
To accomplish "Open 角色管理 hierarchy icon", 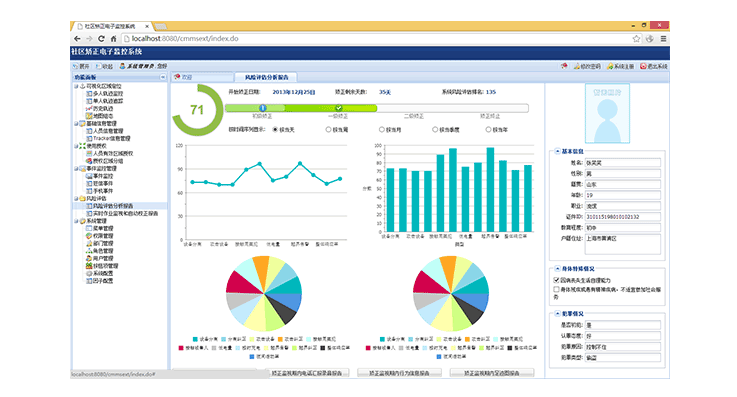I will [89, 251].
